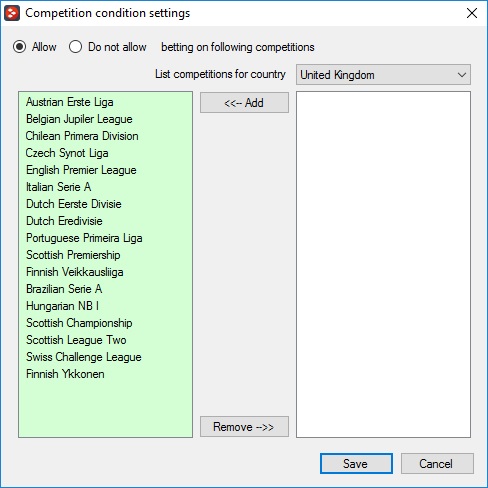Cancel the competition settings dialog
Viewport: 488px width, 488px height.
pyautogui.click(x=437, y=463)
